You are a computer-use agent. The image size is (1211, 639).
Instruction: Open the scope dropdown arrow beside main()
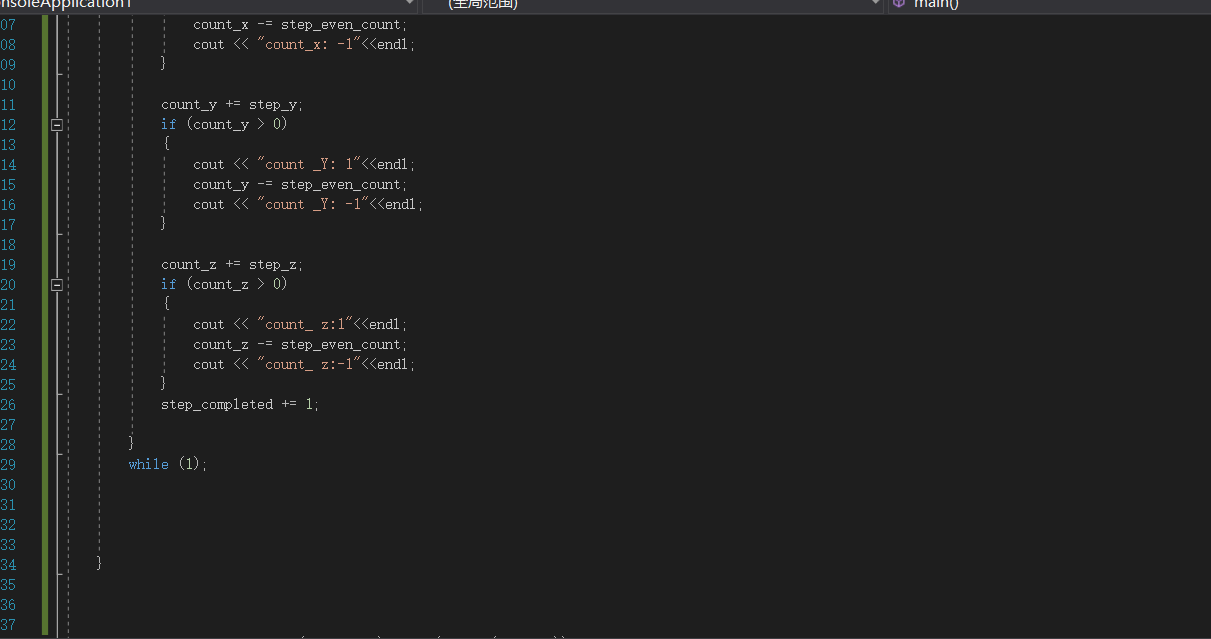[876, 4]
